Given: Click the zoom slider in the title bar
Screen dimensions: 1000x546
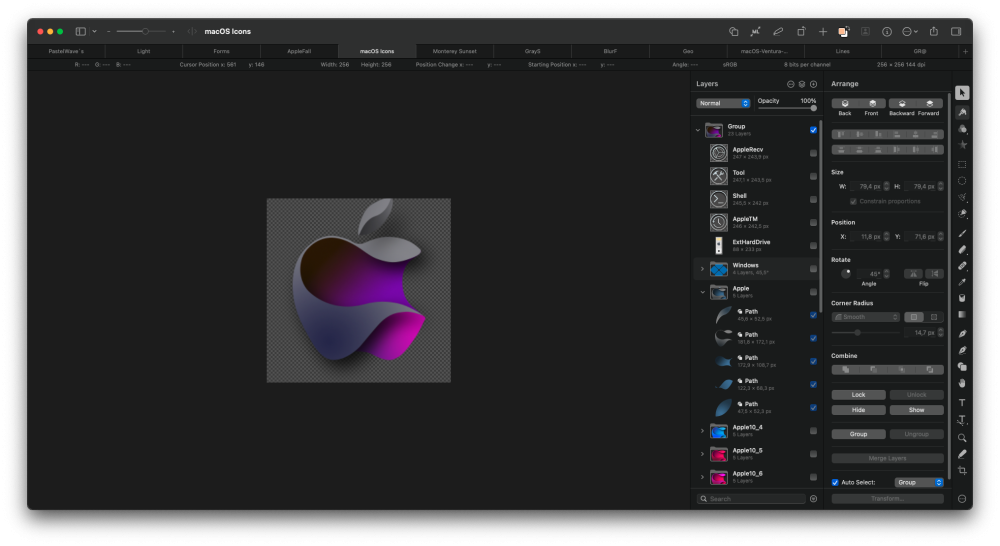Looking at the screenshot, I should coord(142,31).
